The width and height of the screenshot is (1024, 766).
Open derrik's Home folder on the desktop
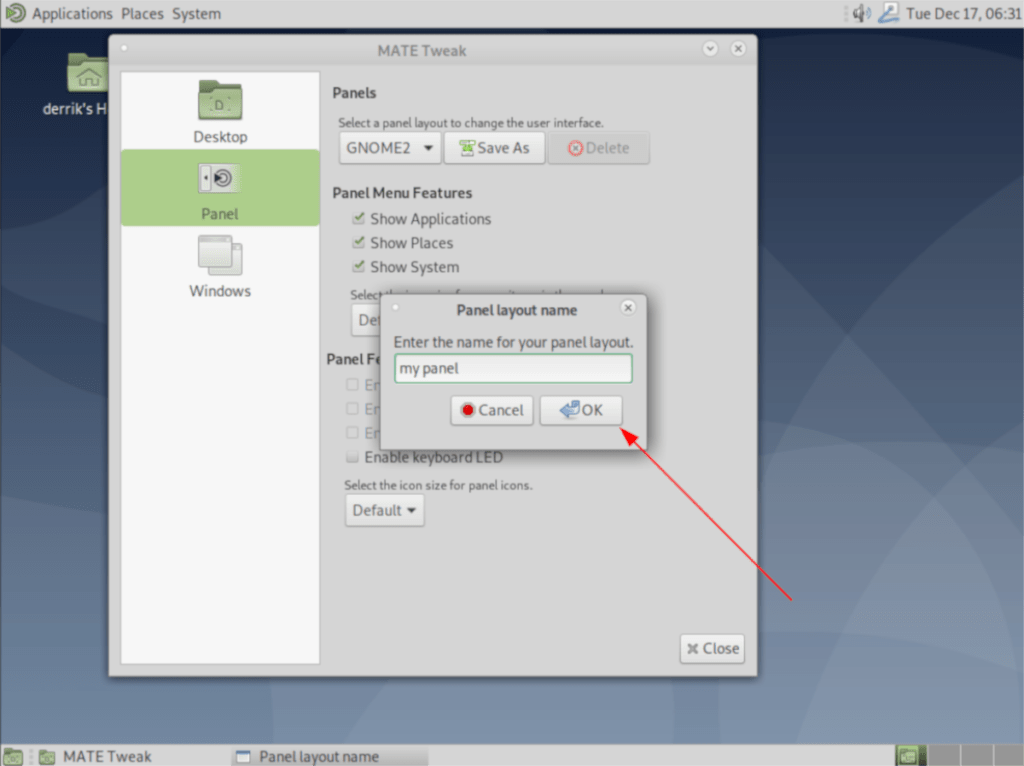88,73
